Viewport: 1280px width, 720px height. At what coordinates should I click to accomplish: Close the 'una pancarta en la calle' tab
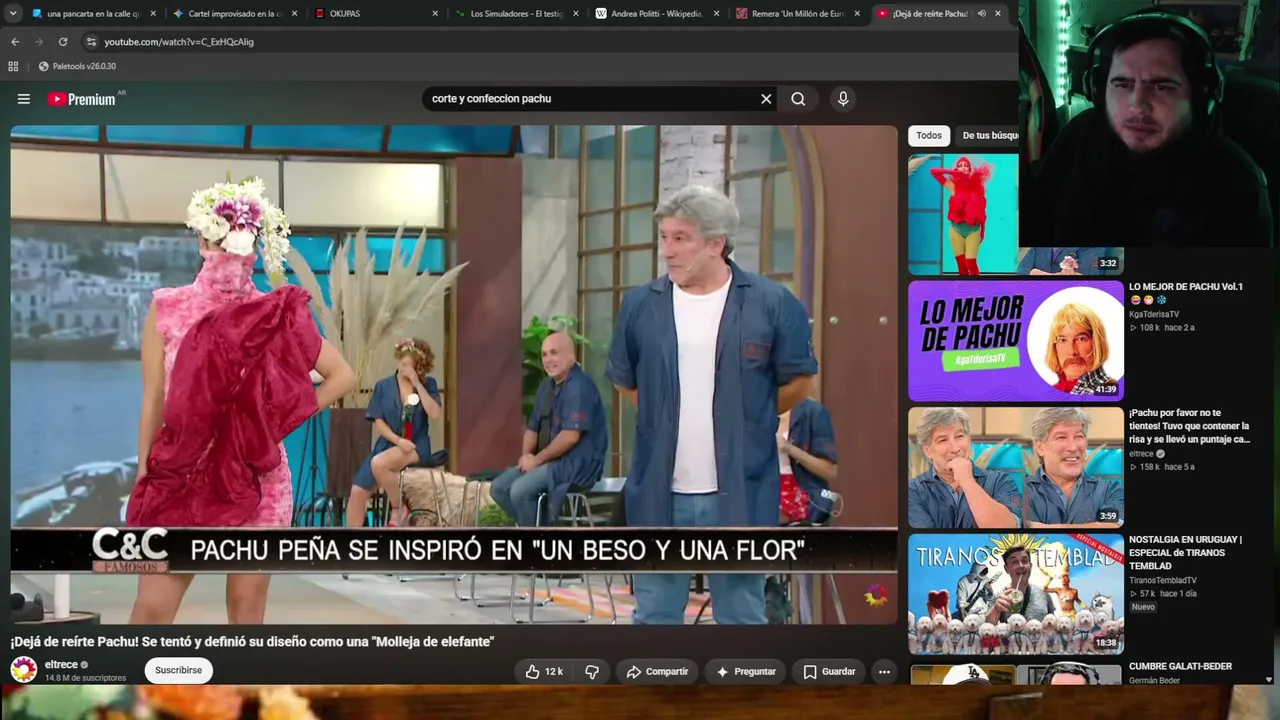coord(153,14)
